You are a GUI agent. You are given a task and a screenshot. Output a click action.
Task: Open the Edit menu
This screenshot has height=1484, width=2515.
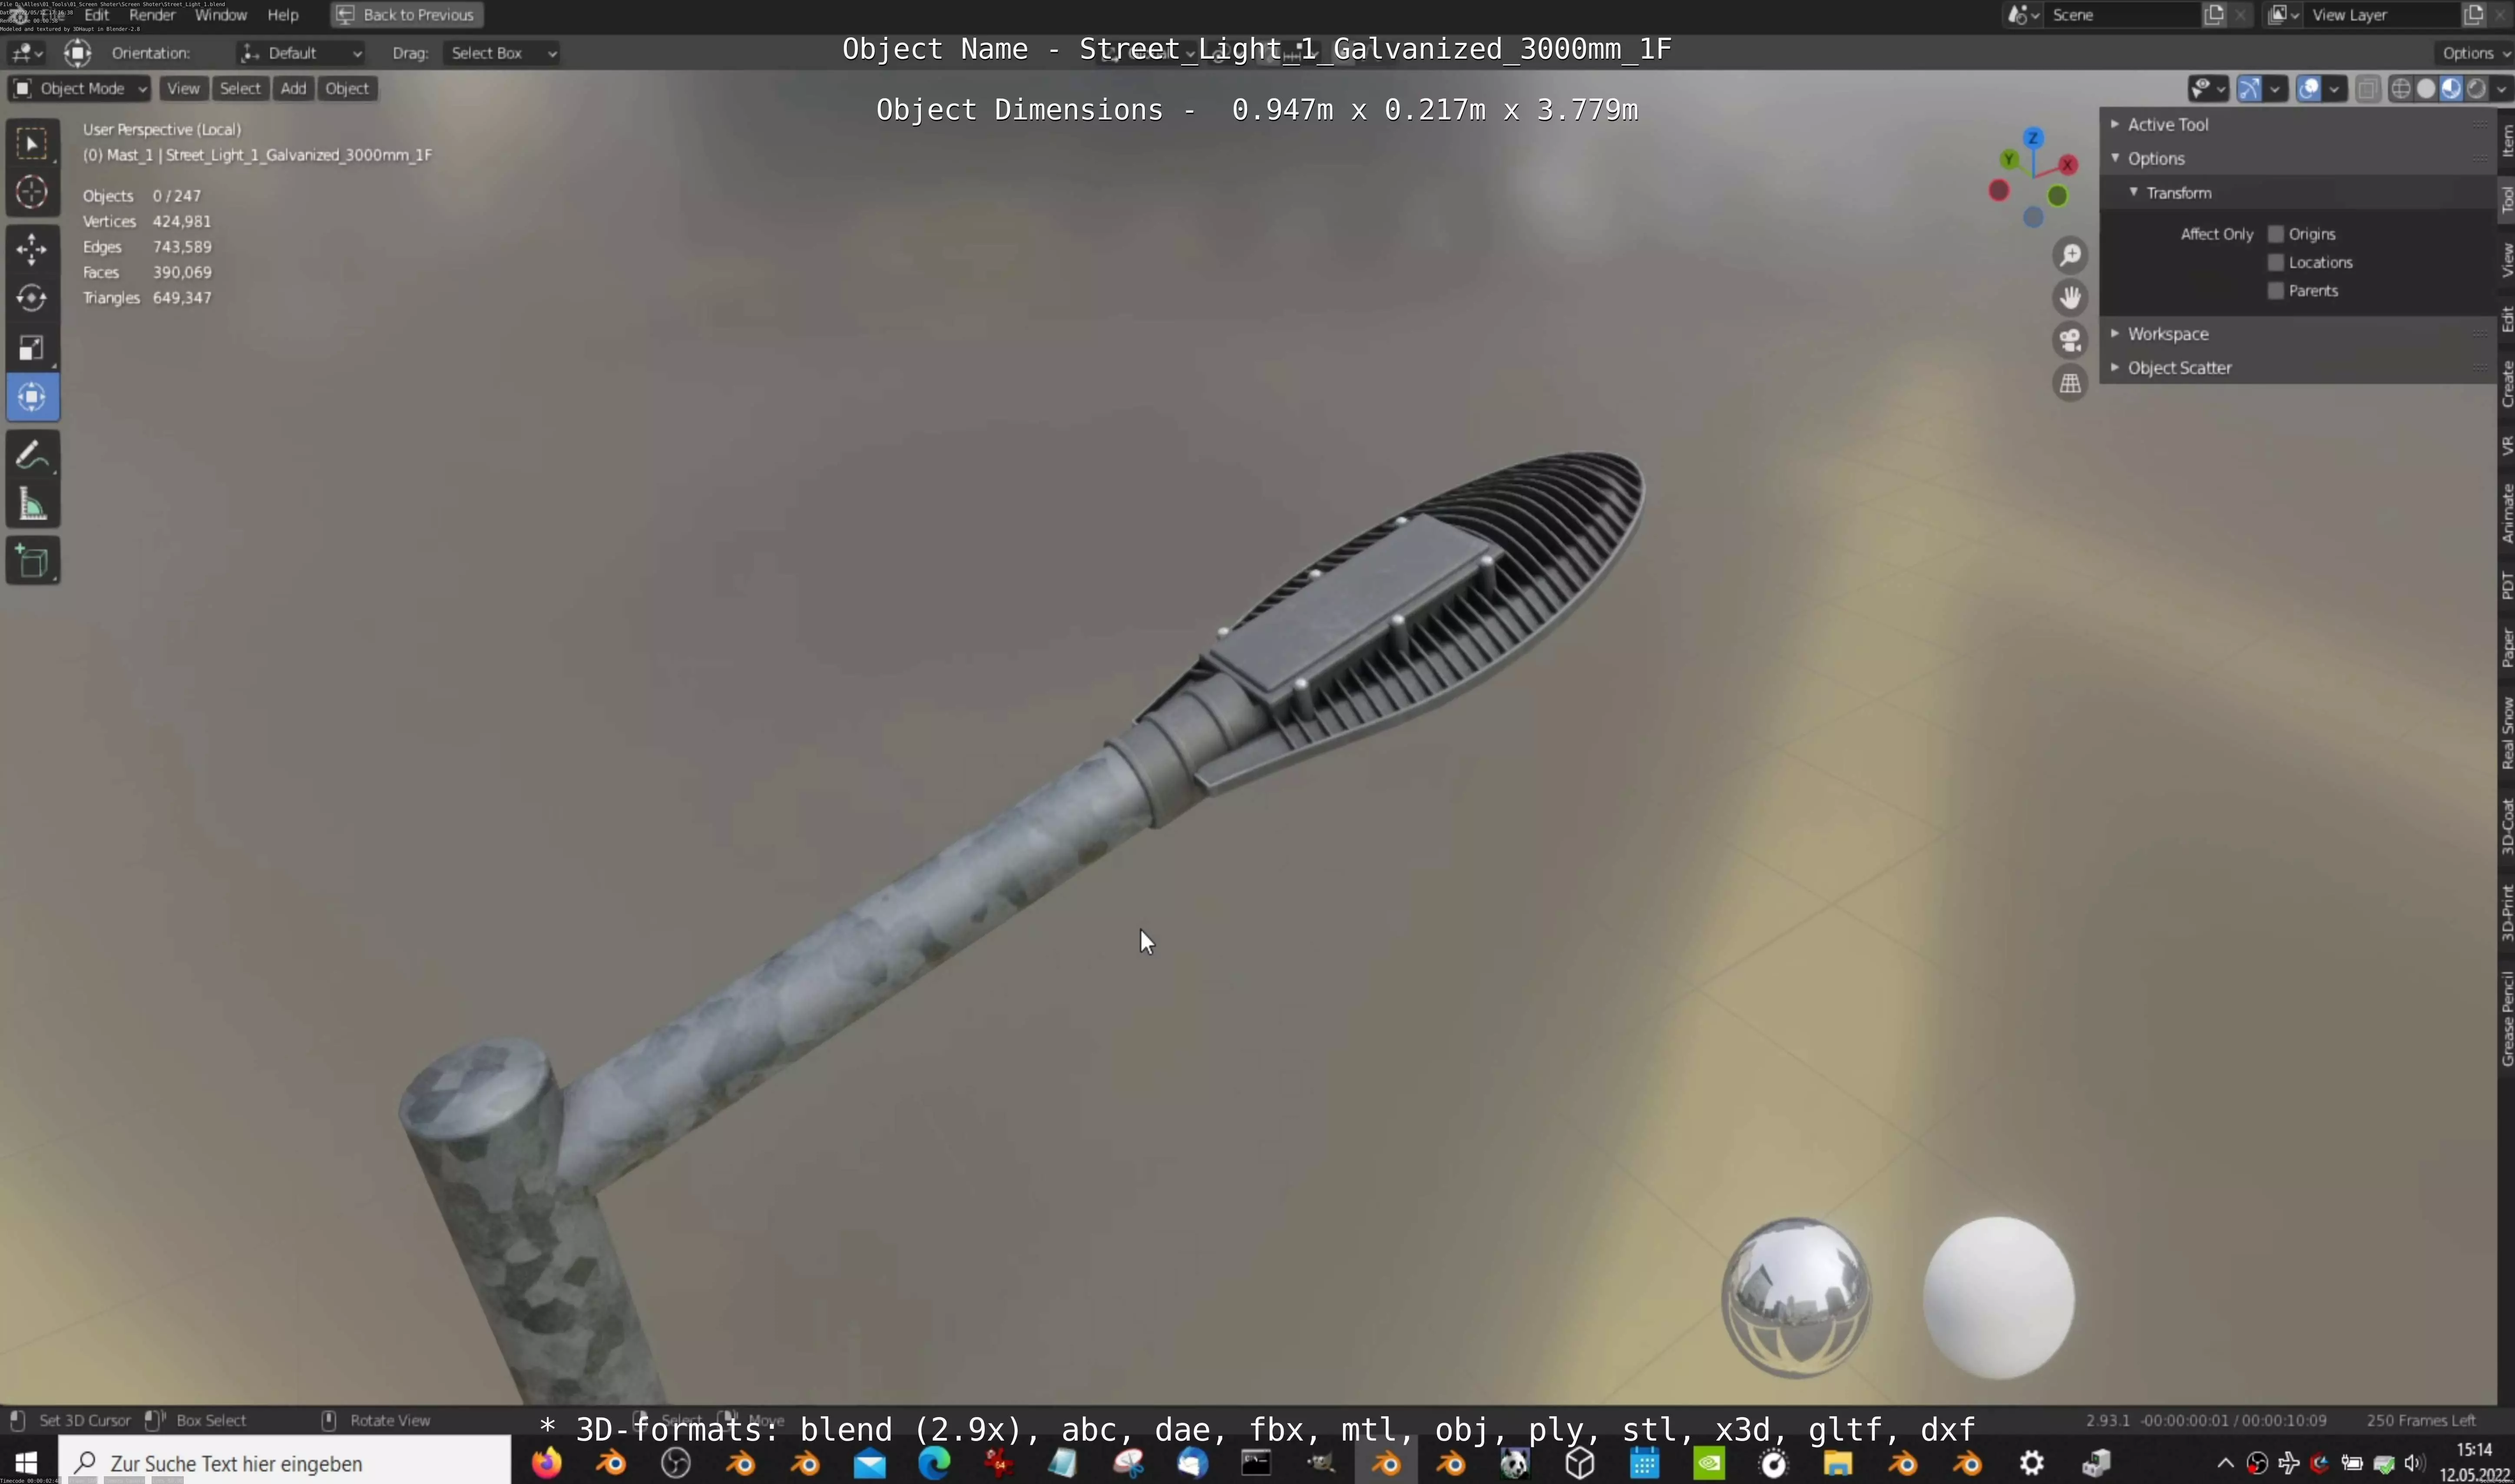click(96, 15)
